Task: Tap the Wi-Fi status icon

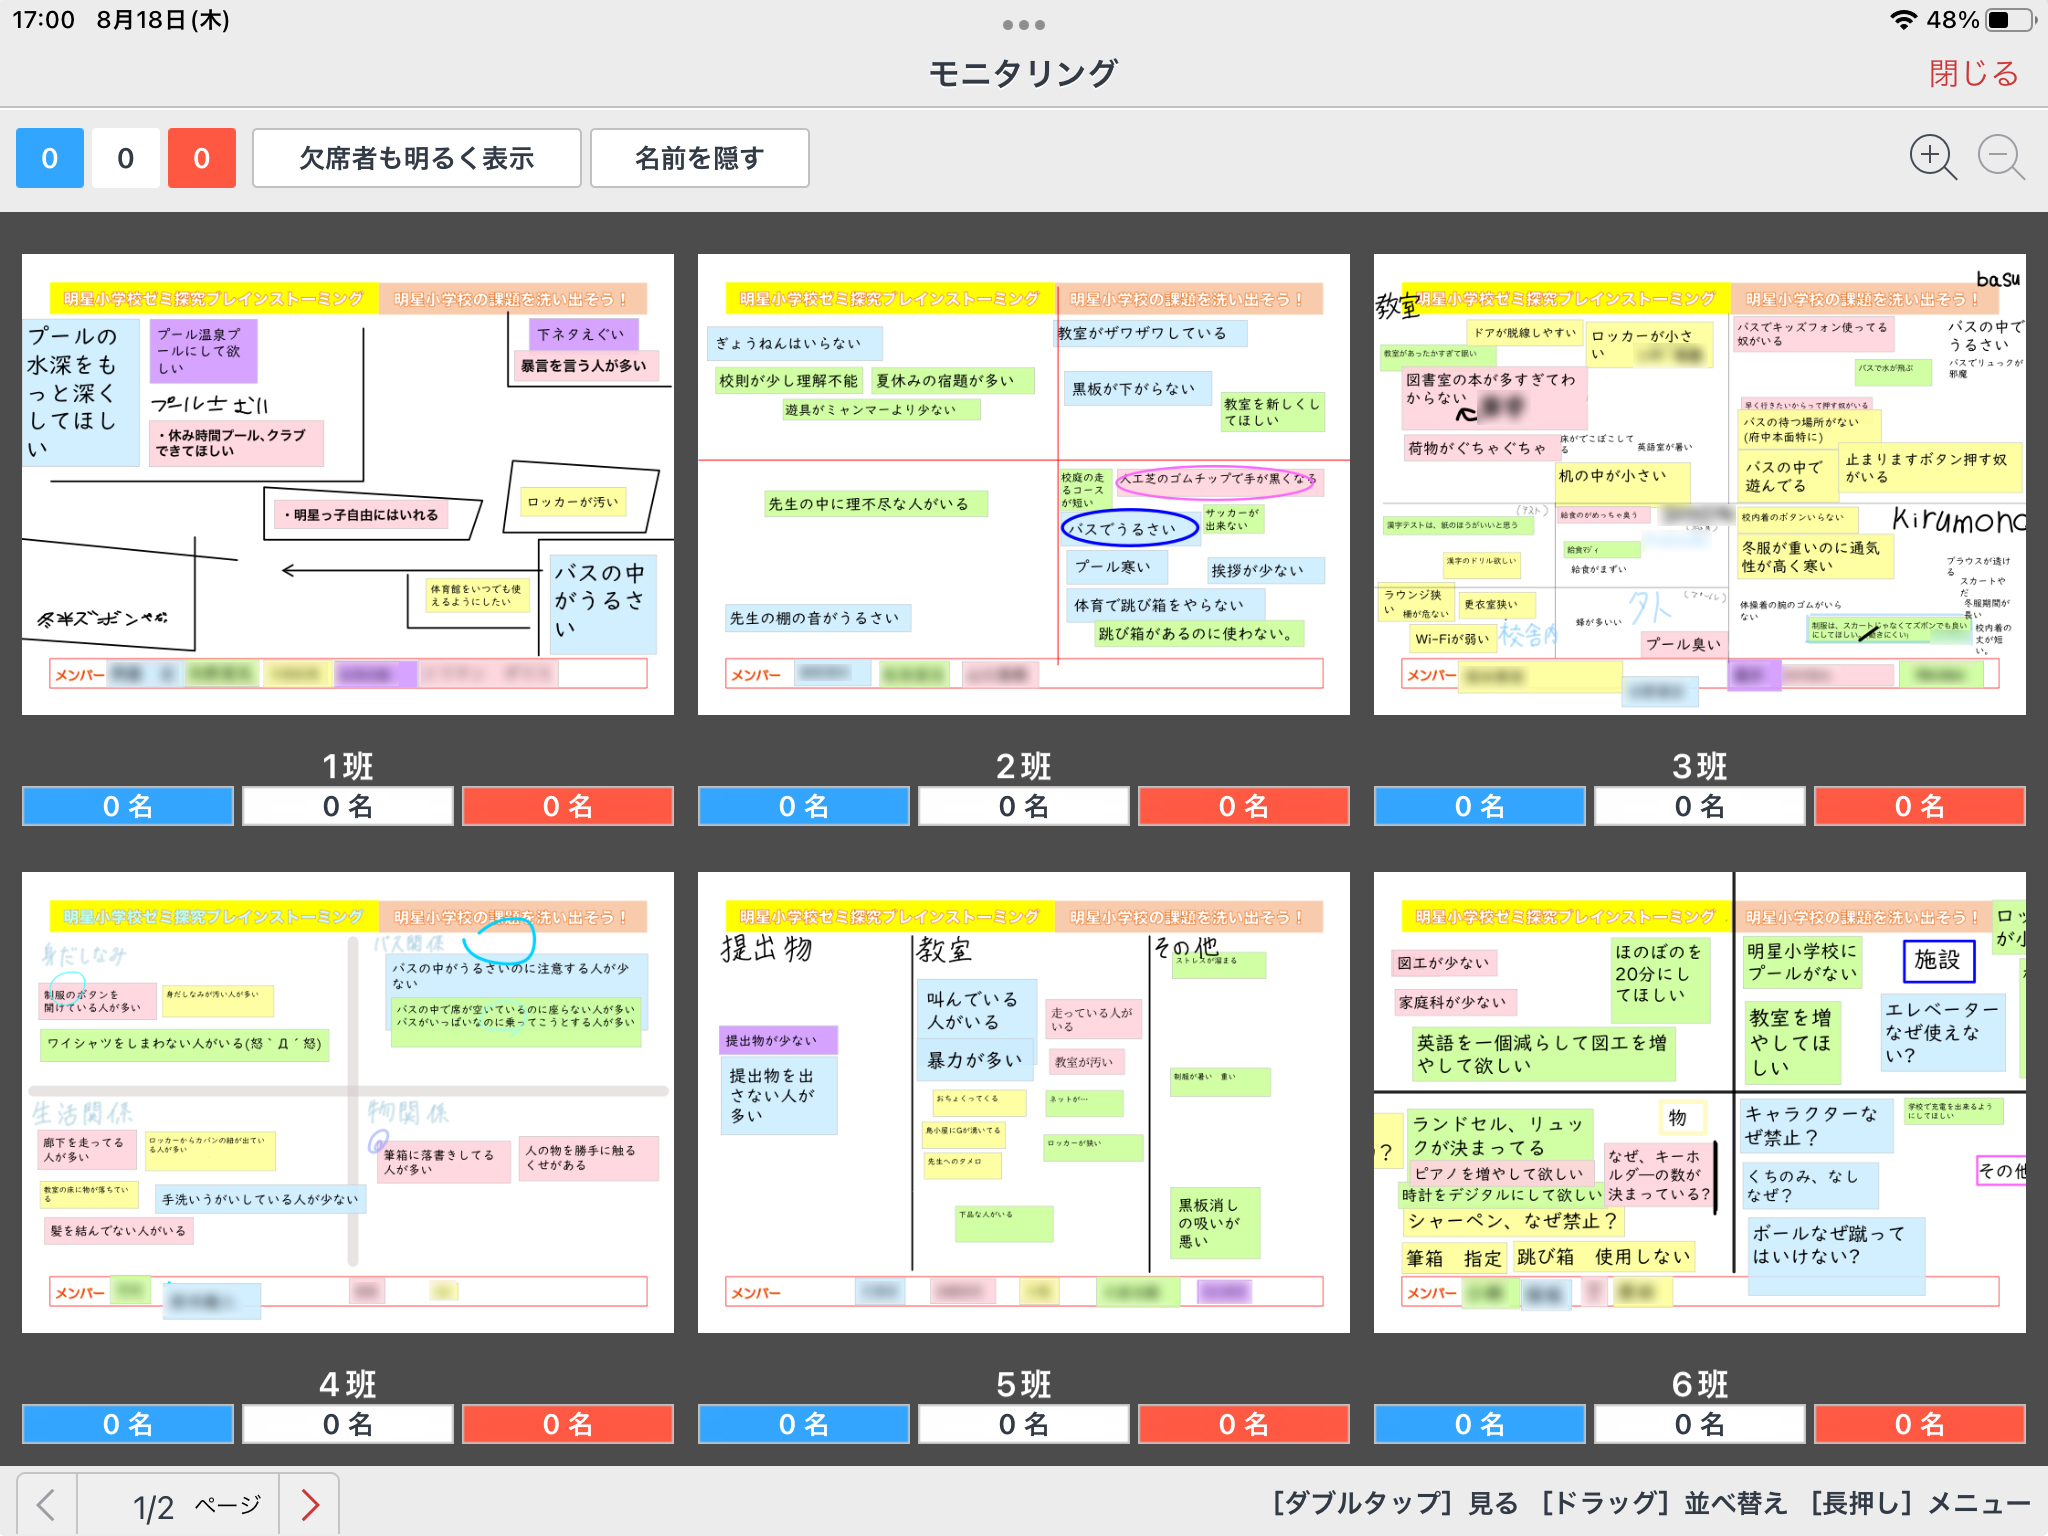Action: (1903, 20)
